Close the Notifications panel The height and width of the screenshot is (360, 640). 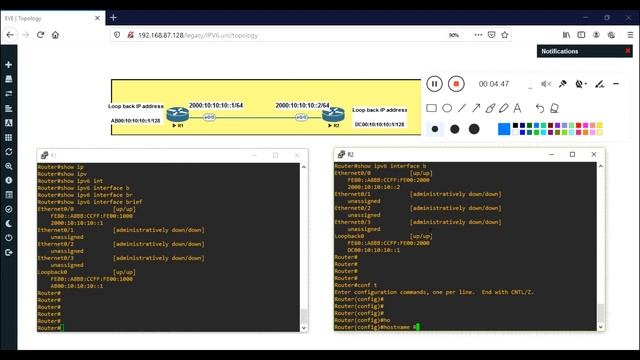click(628, 51)
